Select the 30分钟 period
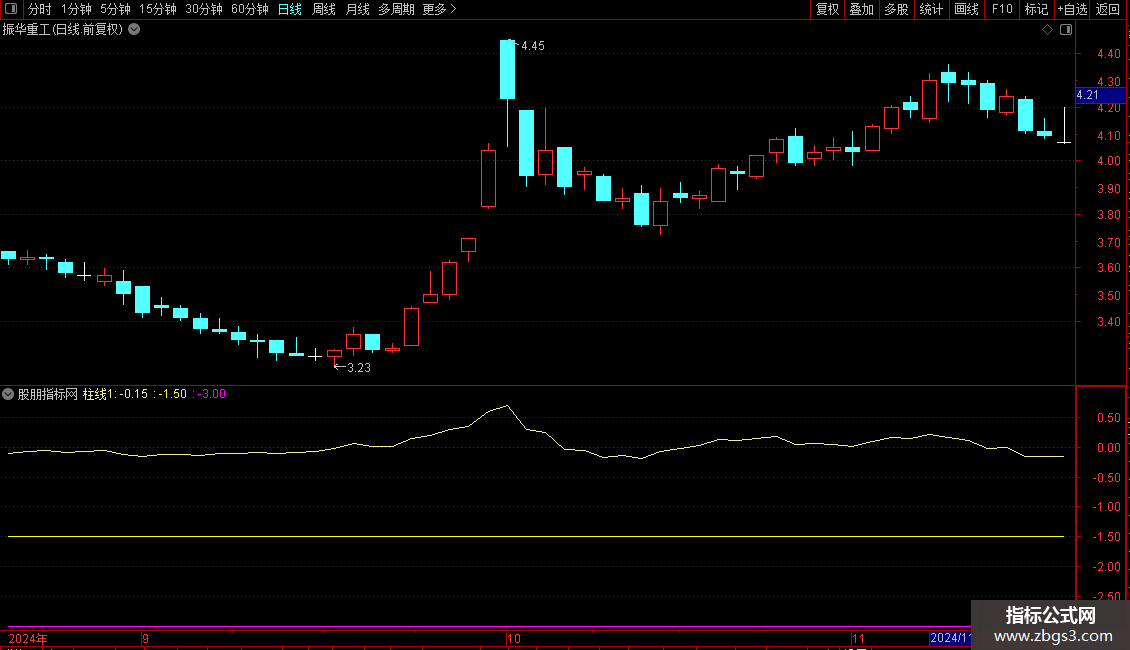 coord(204,9)
